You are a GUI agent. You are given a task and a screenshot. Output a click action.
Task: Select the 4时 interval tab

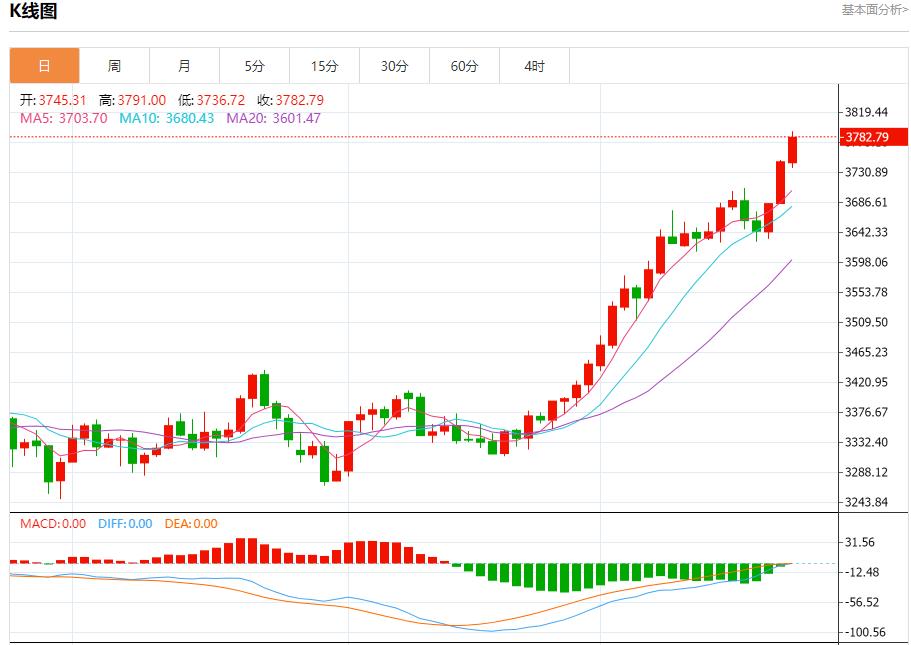pos(534,65)
